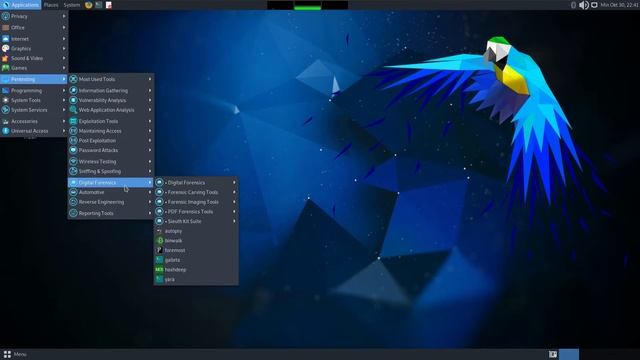Viewport: 640px width, 360px height.
Task: Expand the Information Gathering submenu arrow
Action: click(x=150, y=91)
